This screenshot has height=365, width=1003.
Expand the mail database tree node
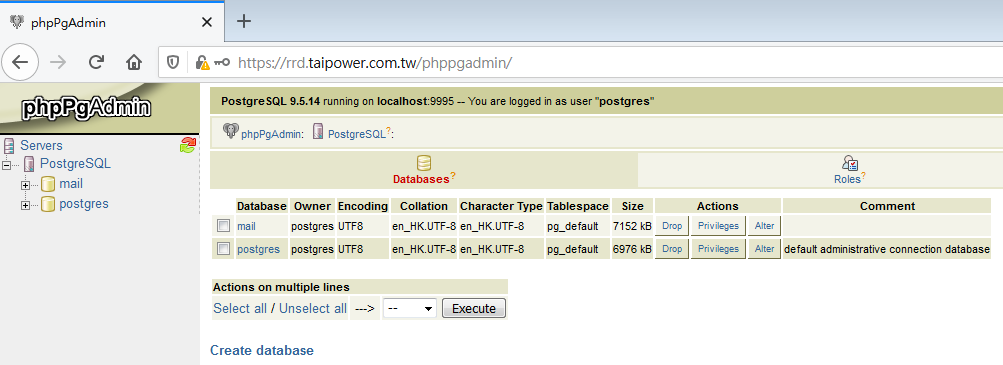coord(26,185)
